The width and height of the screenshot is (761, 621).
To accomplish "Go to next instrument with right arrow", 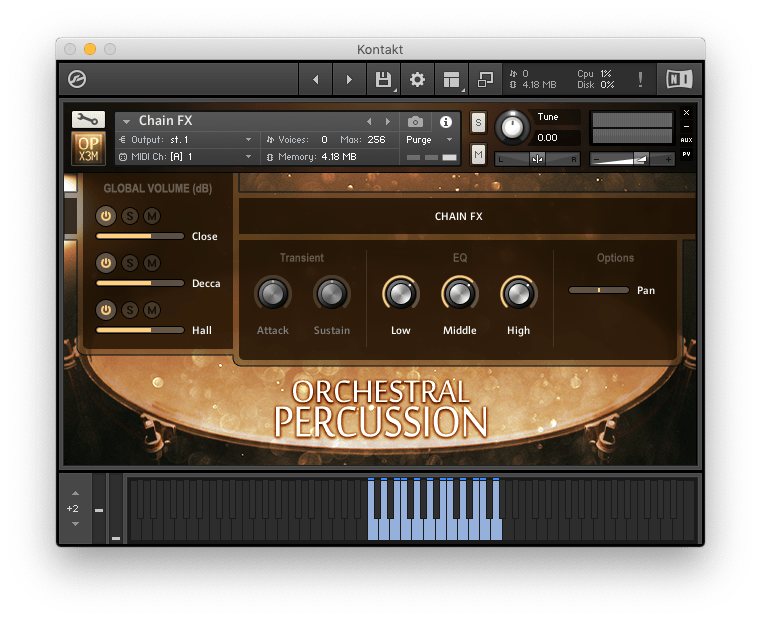I will click(x=349, y=79).
